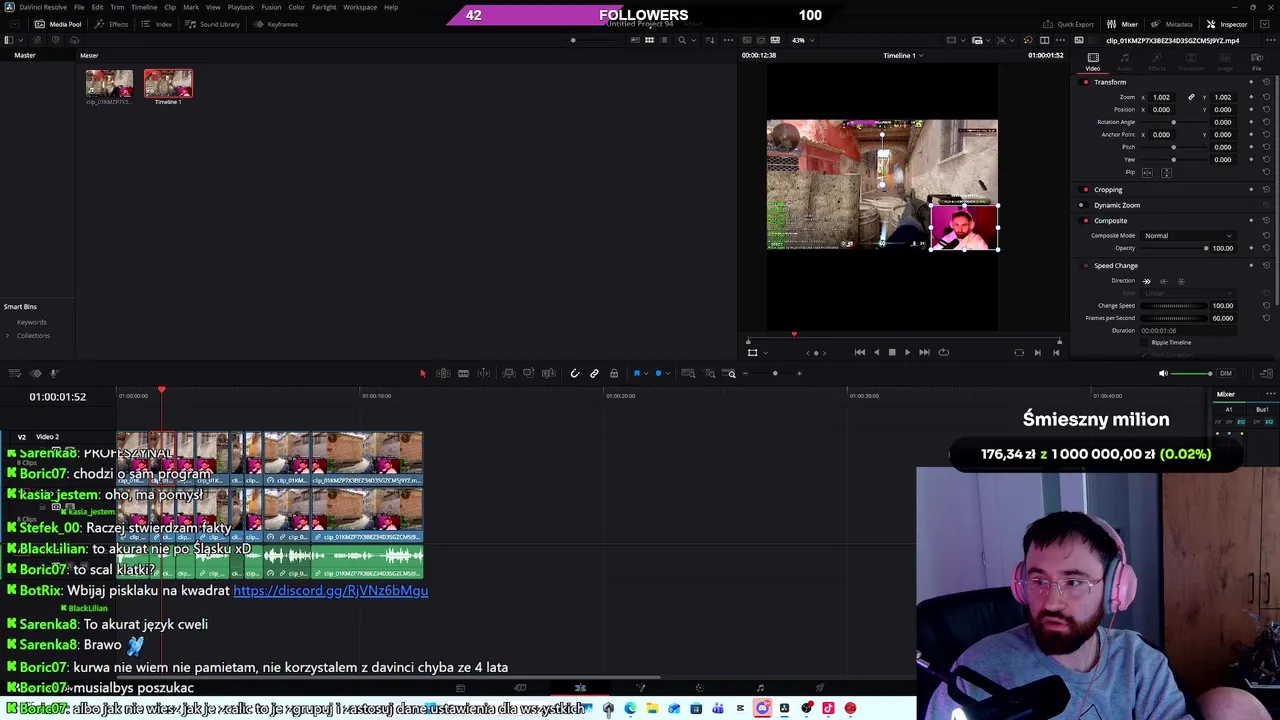This screenshot has height=720, width=1280.
Task: Open the Effects panel
Action: pos(112,24)
